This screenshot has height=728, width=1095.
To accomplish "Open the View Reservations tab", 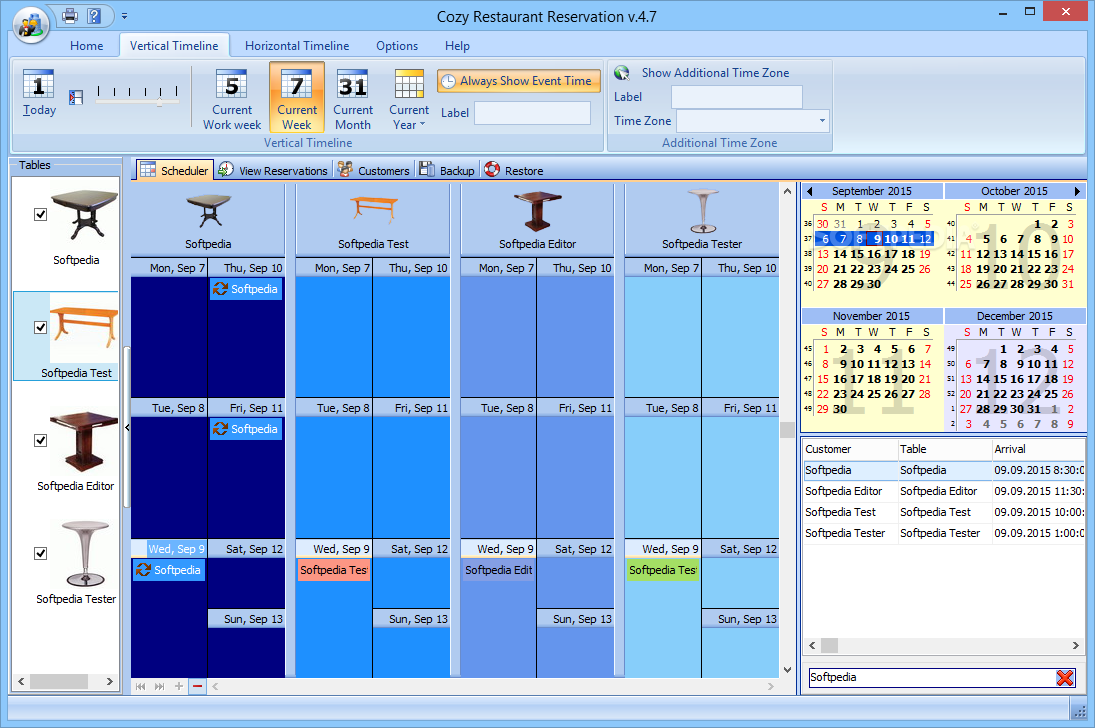I will point(273,170).
